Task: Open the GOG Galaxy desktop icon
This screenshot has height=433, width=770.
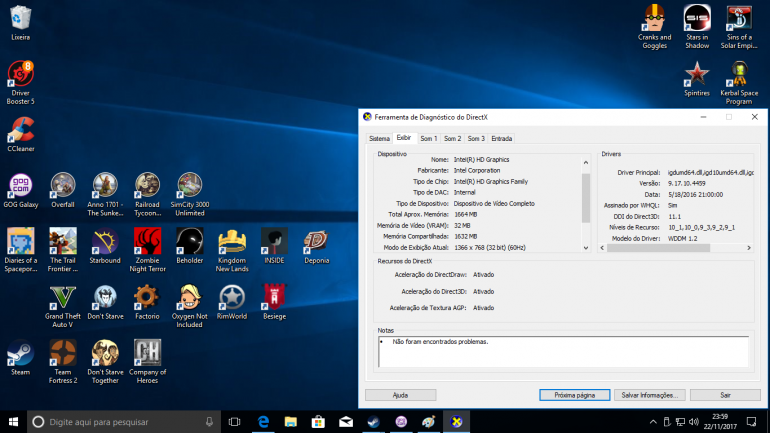Action: point(20,186)
